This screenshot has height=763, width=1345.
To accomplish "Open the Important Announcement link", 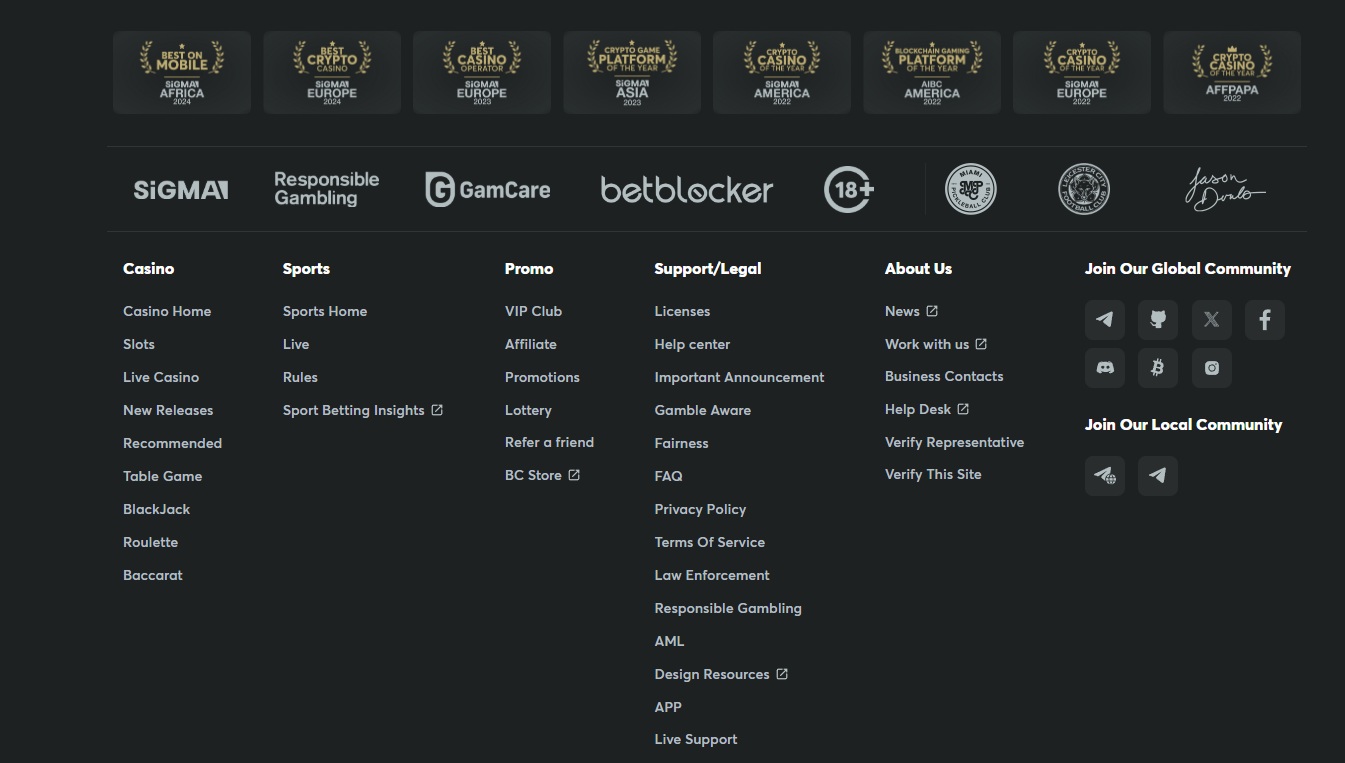I will pyautogui.click(x=739, y=377).
